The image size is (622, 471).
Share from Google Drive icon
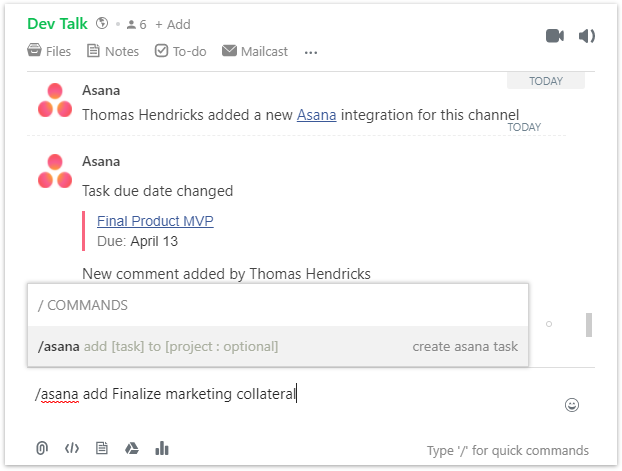click(132, 448)
